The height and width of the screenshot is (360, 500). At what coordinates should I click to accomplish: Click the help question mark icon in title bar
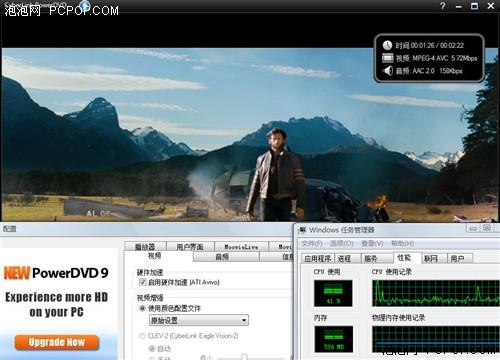(443, 6)
